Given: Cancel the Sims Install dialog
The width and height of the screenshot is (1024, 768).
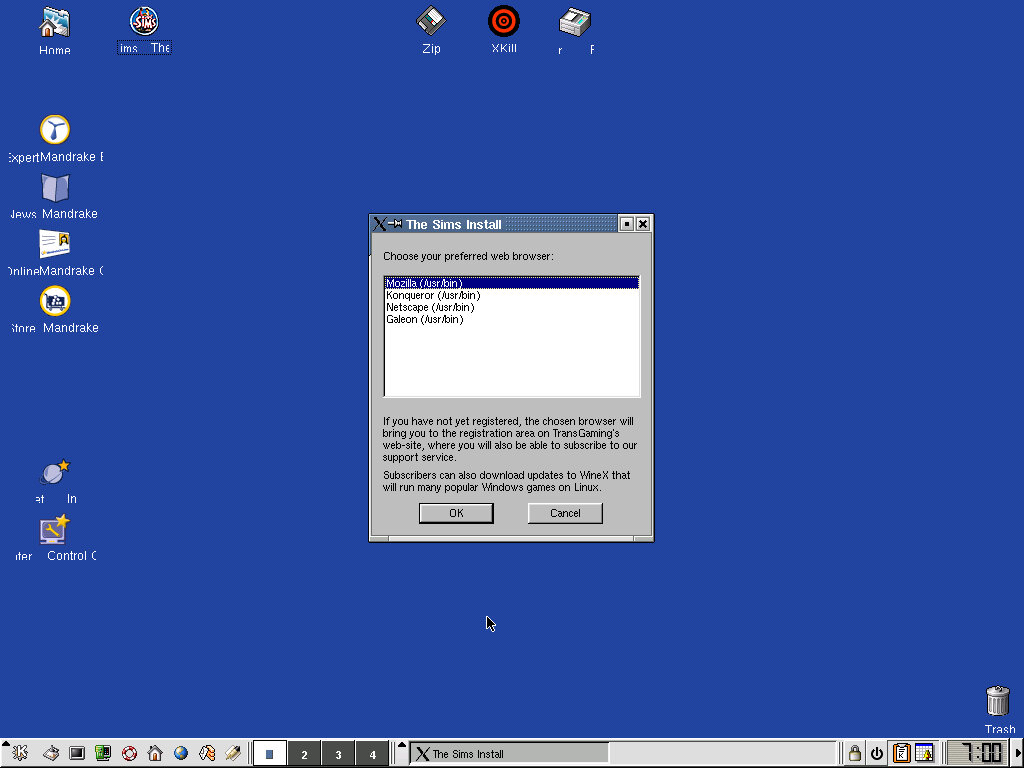Looking at the screenshot, I should click(565, 513).
